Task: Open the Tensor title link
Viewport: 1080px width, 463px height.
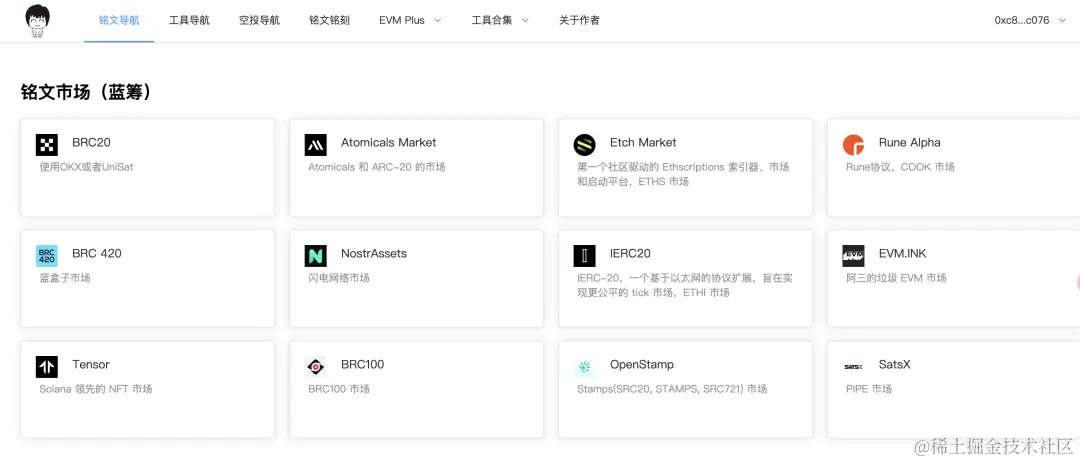Action: [91, 364]
